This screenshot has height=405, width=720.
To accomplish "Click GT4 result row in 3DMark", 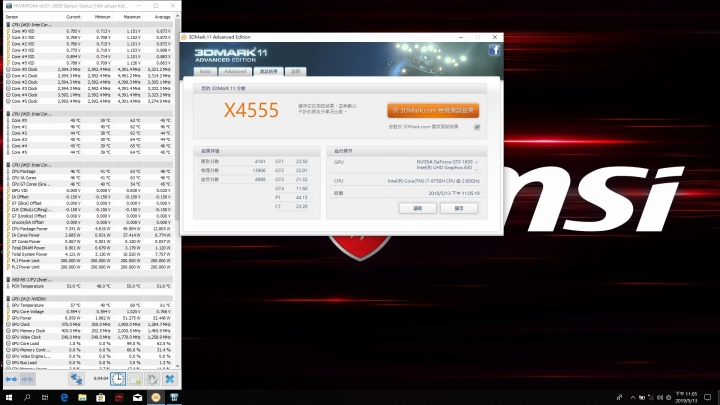I will coord(292,189).
